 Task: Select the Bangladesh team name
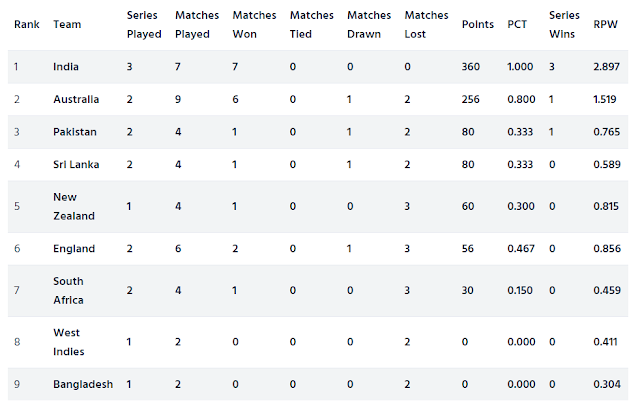pyautogui.click(x=83, y=384)
